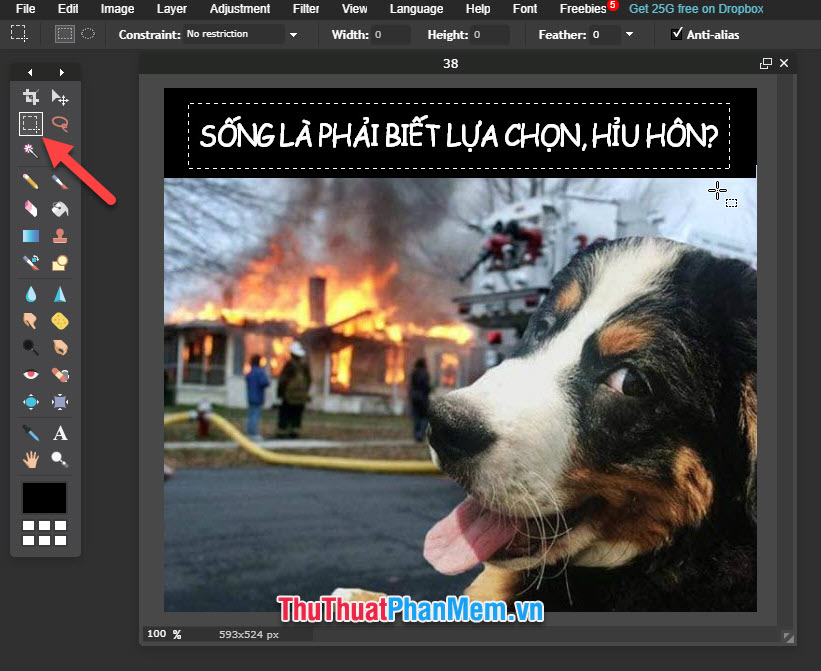Open the Adjustment menu

(x=240, y=9)
